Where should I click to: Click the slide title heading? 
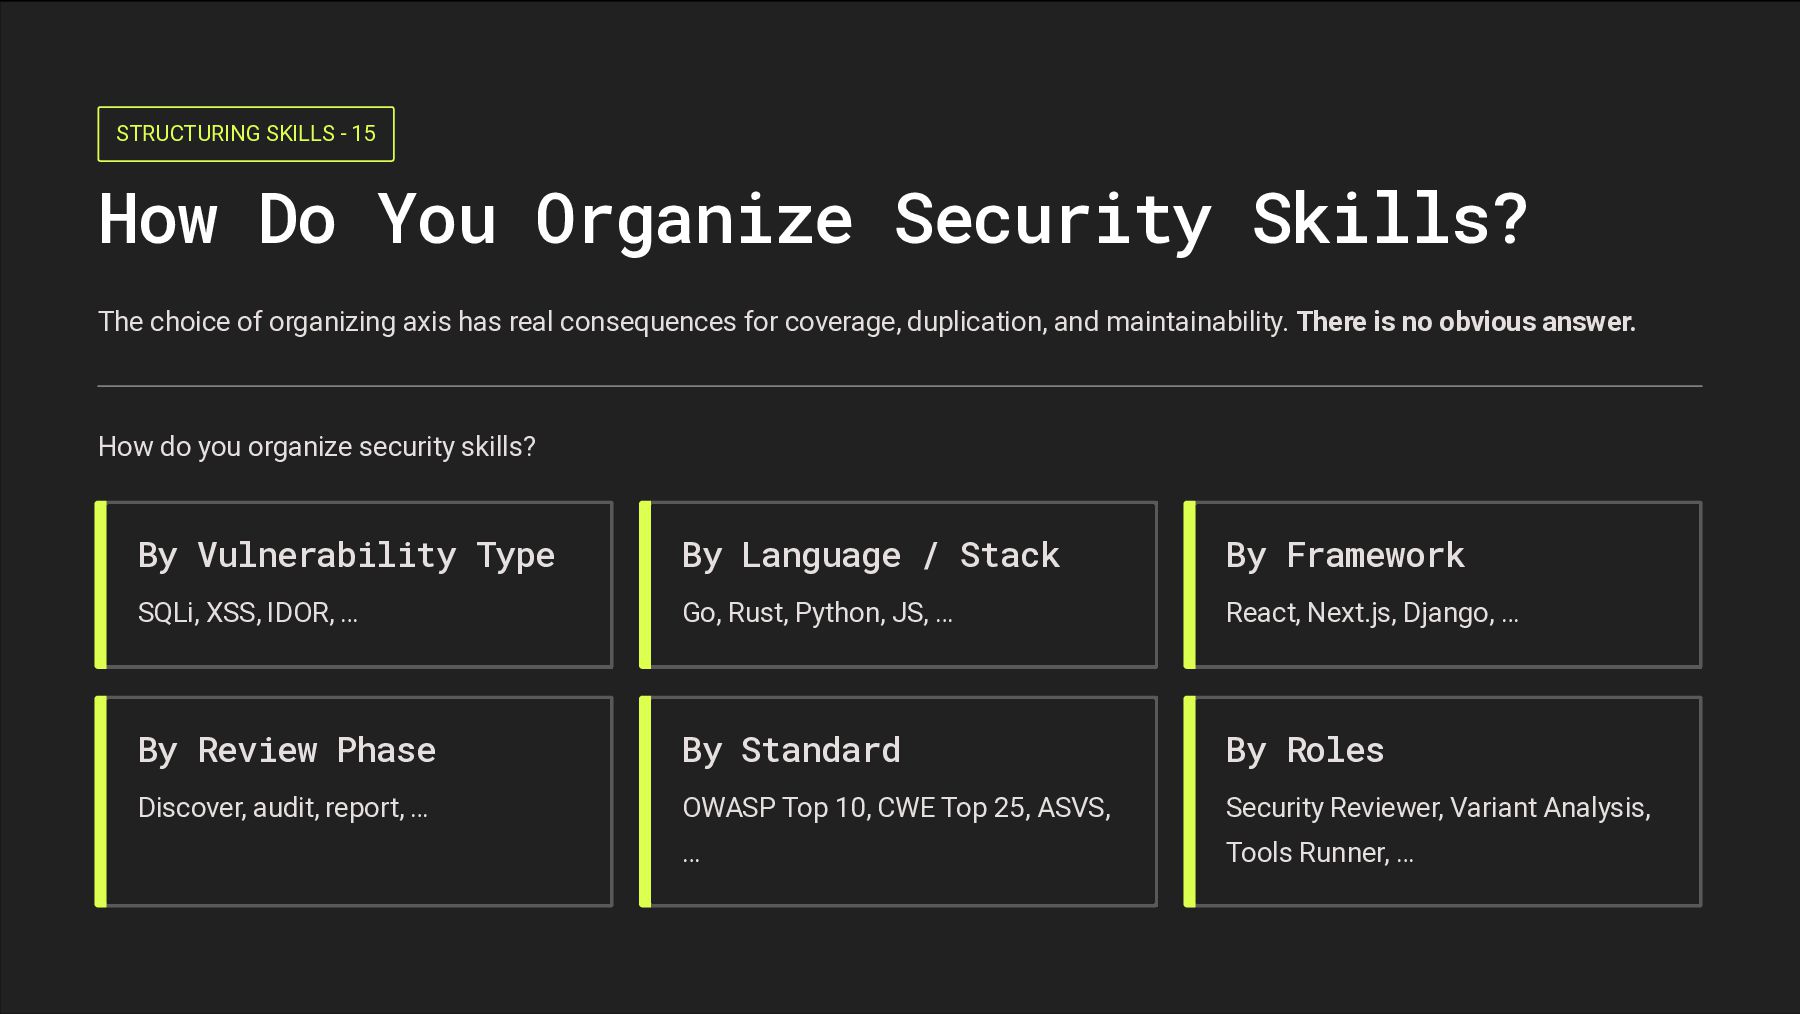812,219
